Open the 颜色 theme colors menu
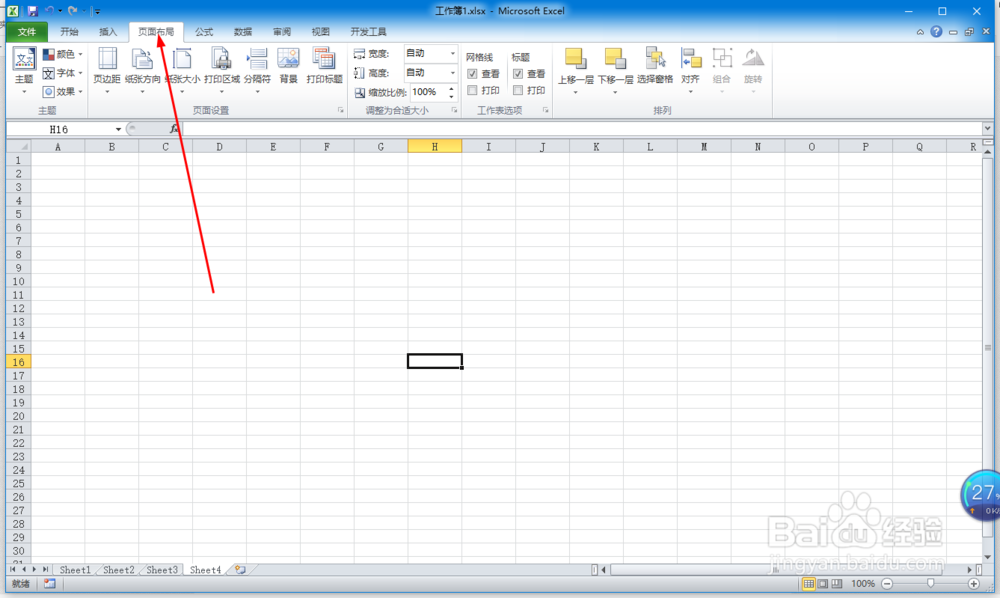Viewport: 1000px width, 598px height. tap(62, 55)
